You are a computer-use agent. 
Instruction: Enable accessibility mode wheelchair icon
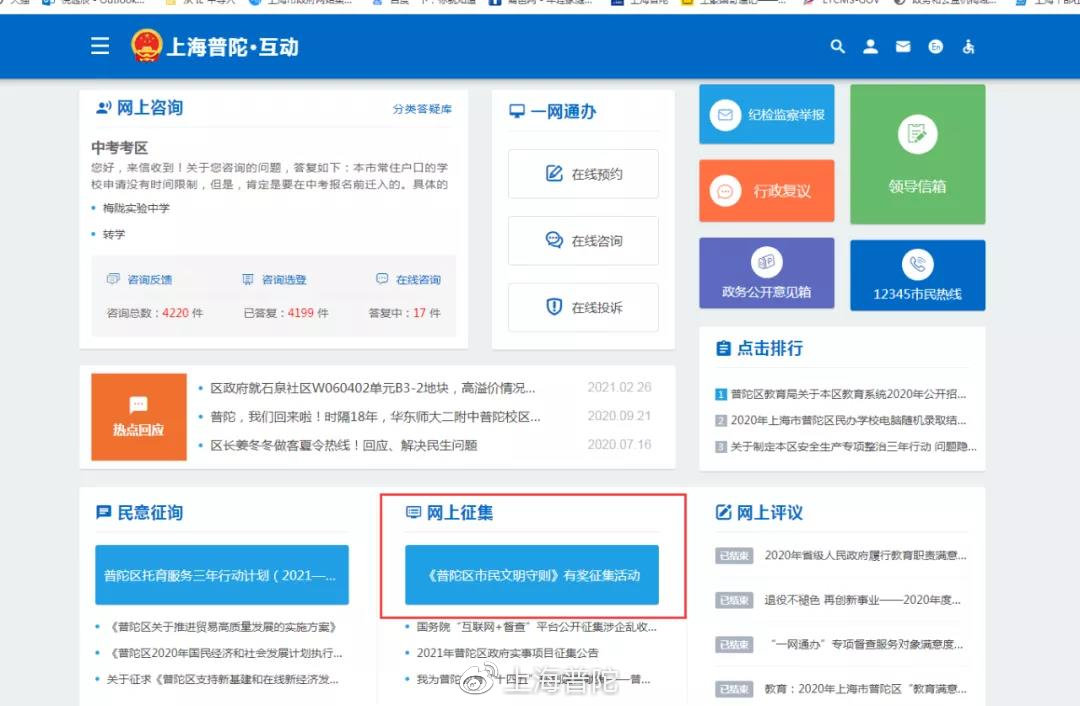coord(968,46)
